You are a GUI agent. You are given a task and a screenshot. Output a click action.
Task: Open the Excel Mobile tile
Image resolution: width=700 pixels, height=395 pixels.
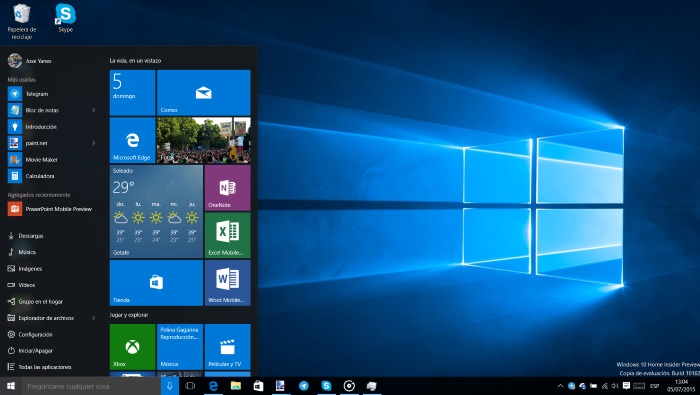pos(228,235)
